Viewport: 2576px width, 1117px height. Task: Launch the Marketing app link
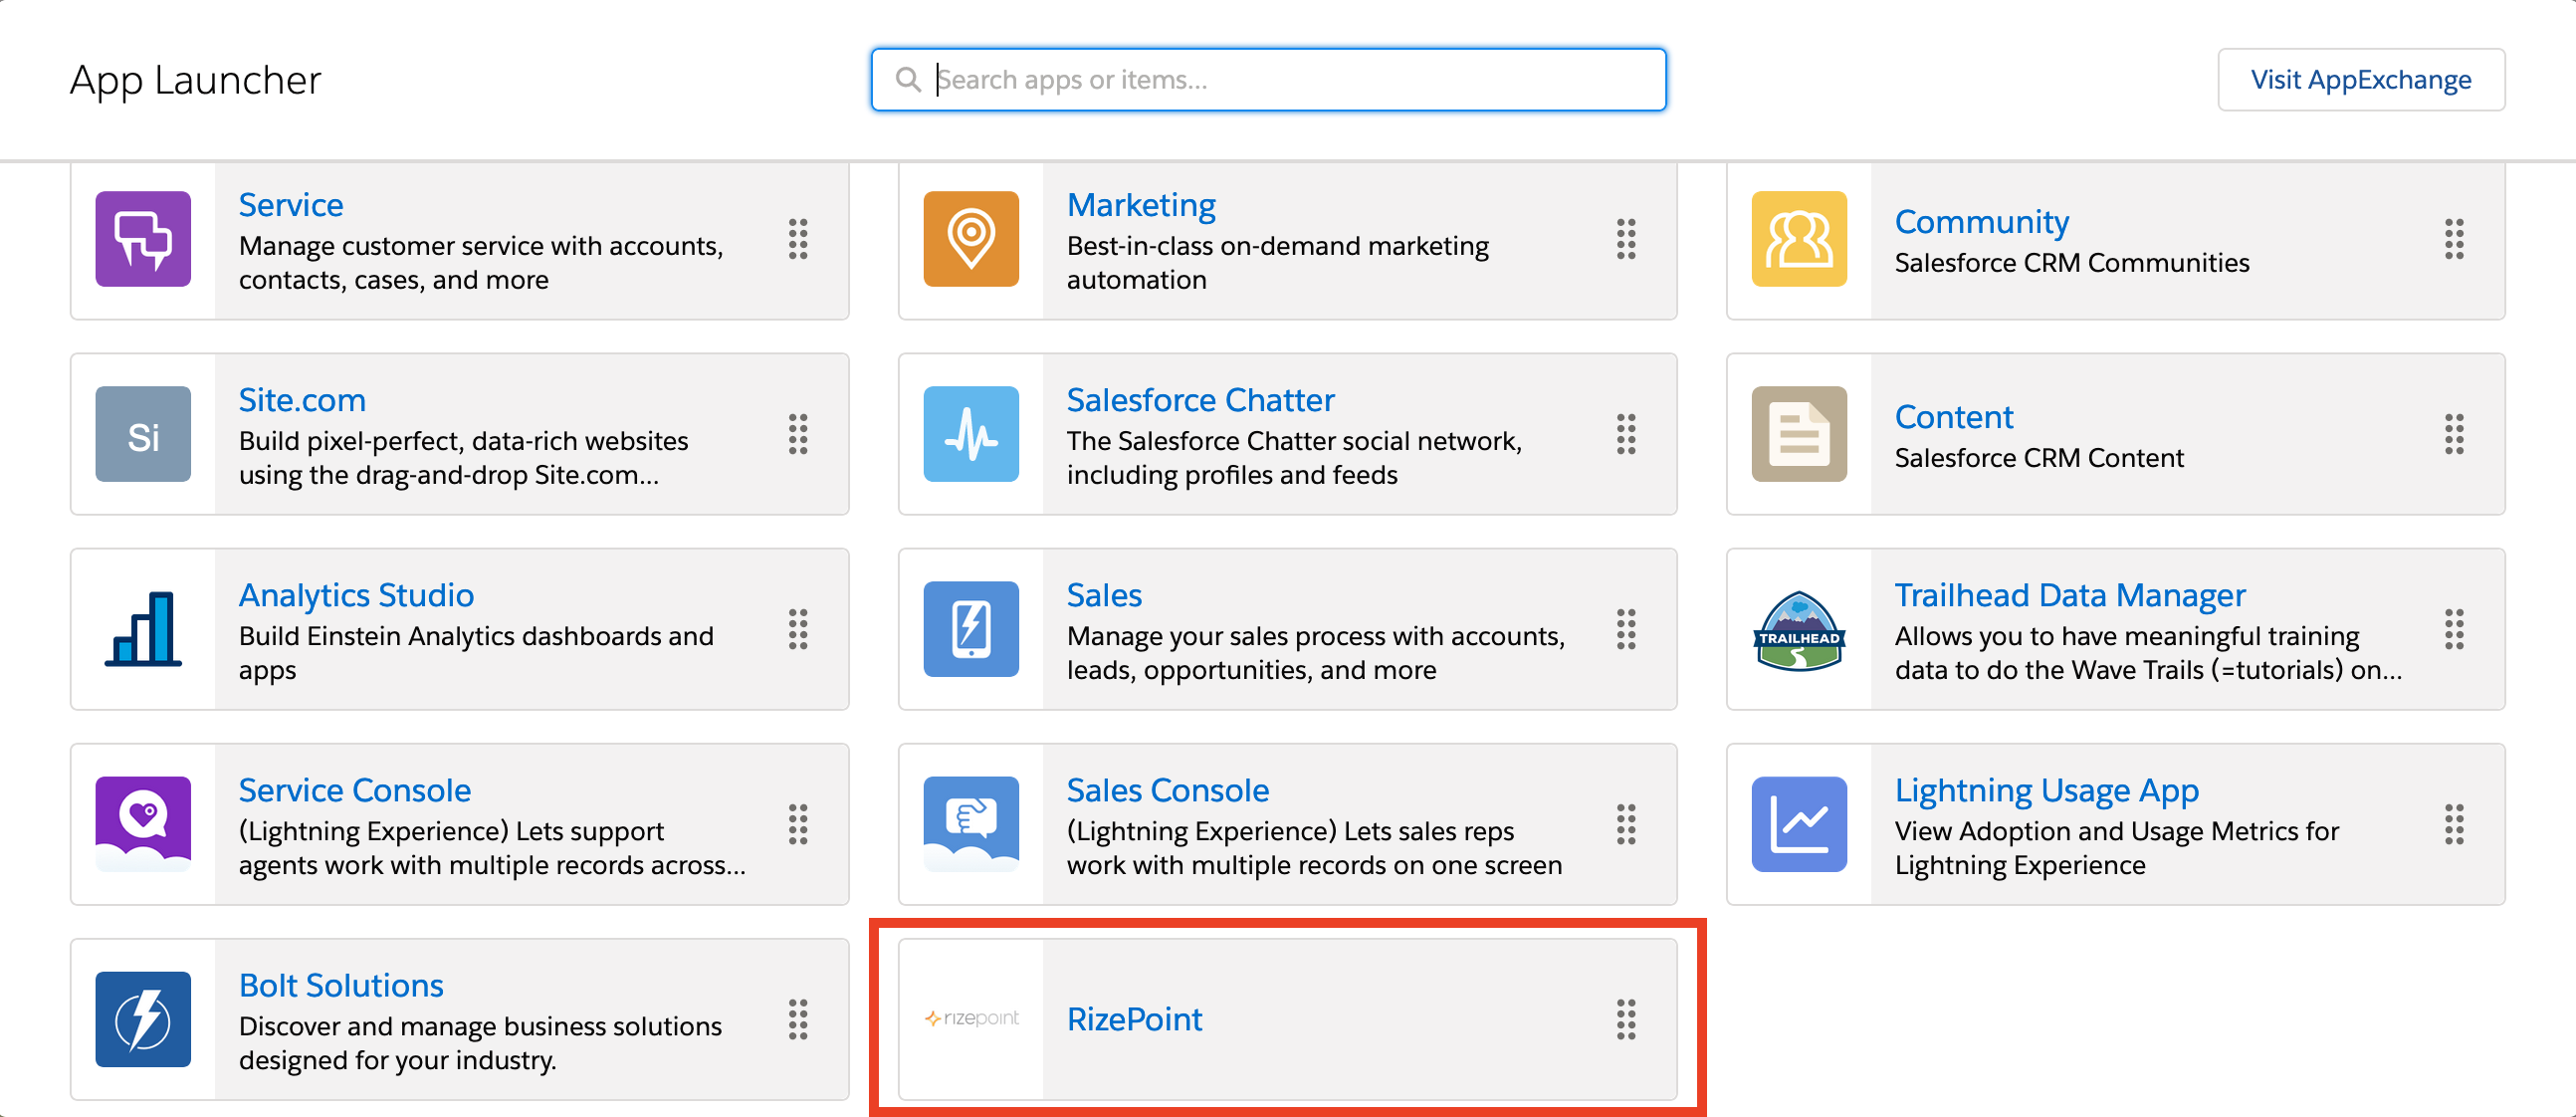[1141, 205]
